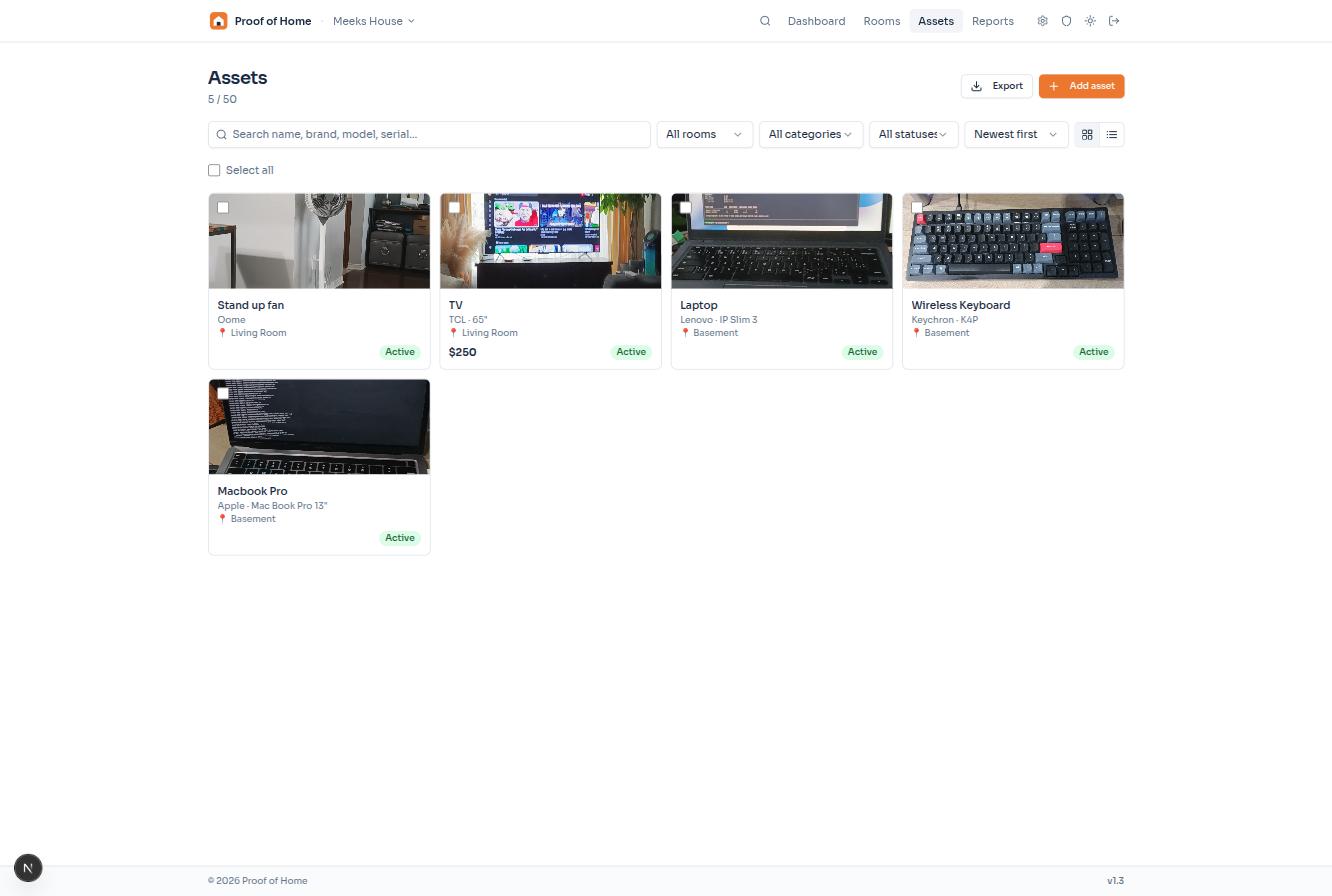Expand the All categories filter

(811, 134)
